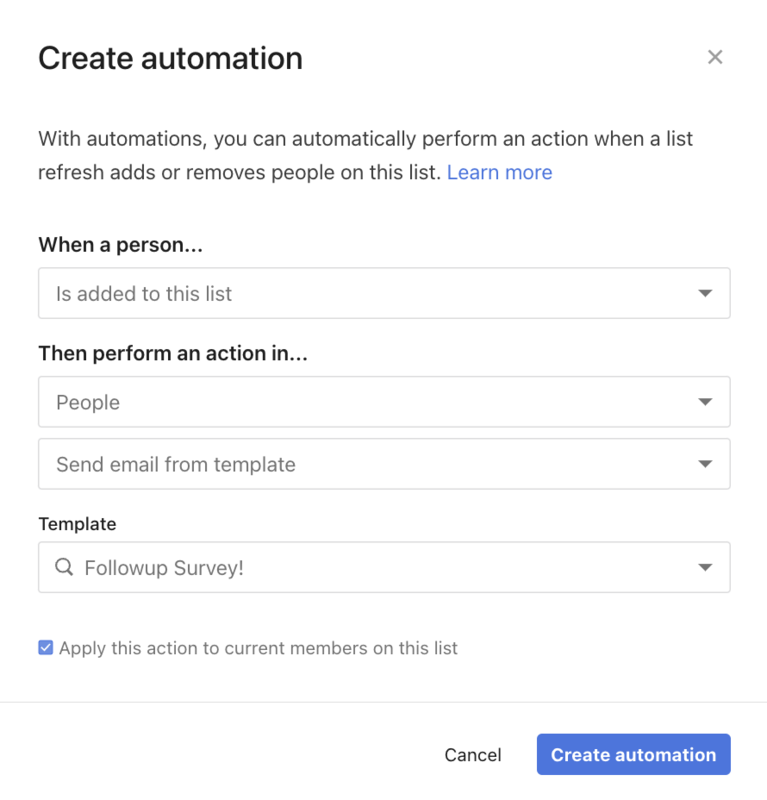Click the Template field label
Screen dimensions: 767x800
[77, 524]
